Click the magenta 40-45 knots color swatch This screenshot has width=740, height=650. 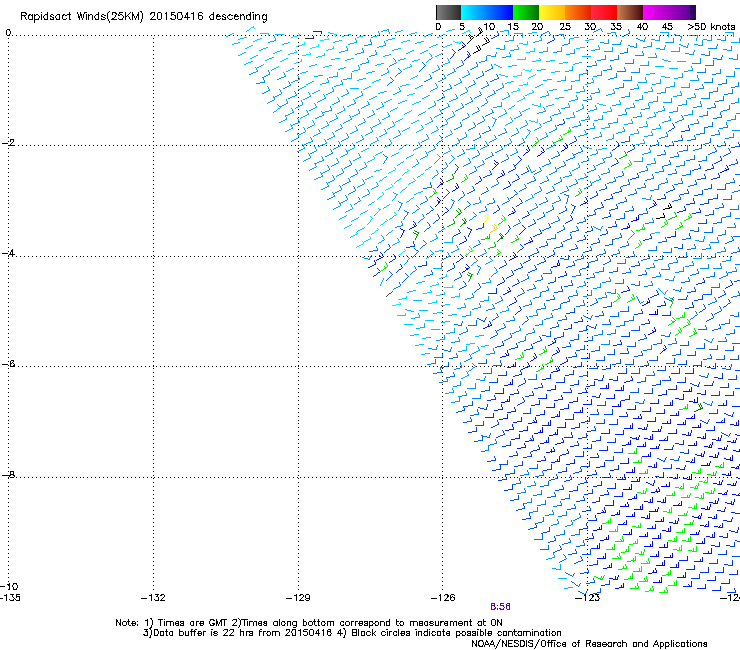(656, 12)
